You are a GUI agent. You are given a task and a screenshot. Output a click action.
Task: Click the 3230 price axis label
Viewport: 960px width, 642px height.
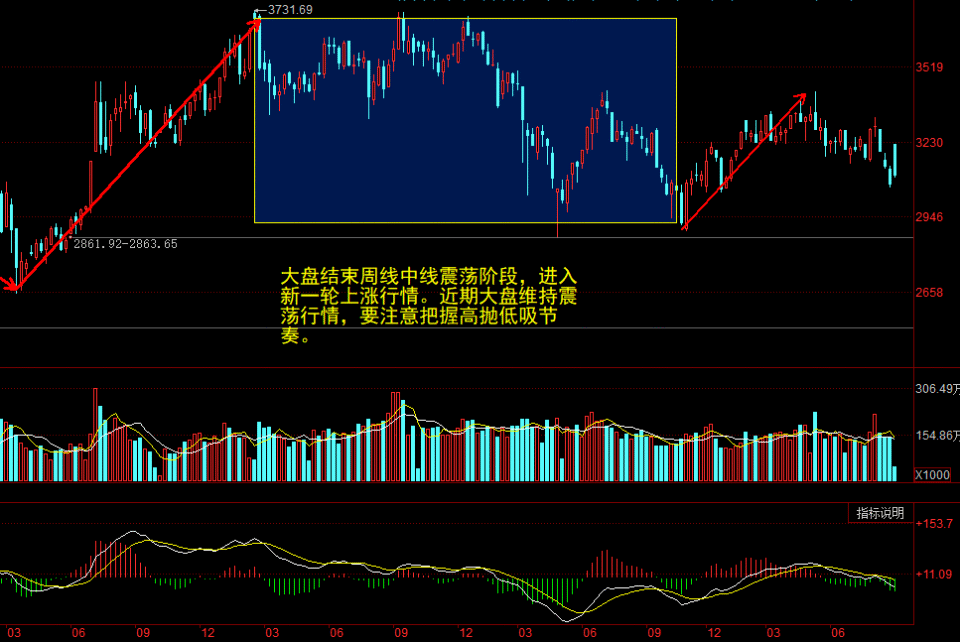[931, 143]
